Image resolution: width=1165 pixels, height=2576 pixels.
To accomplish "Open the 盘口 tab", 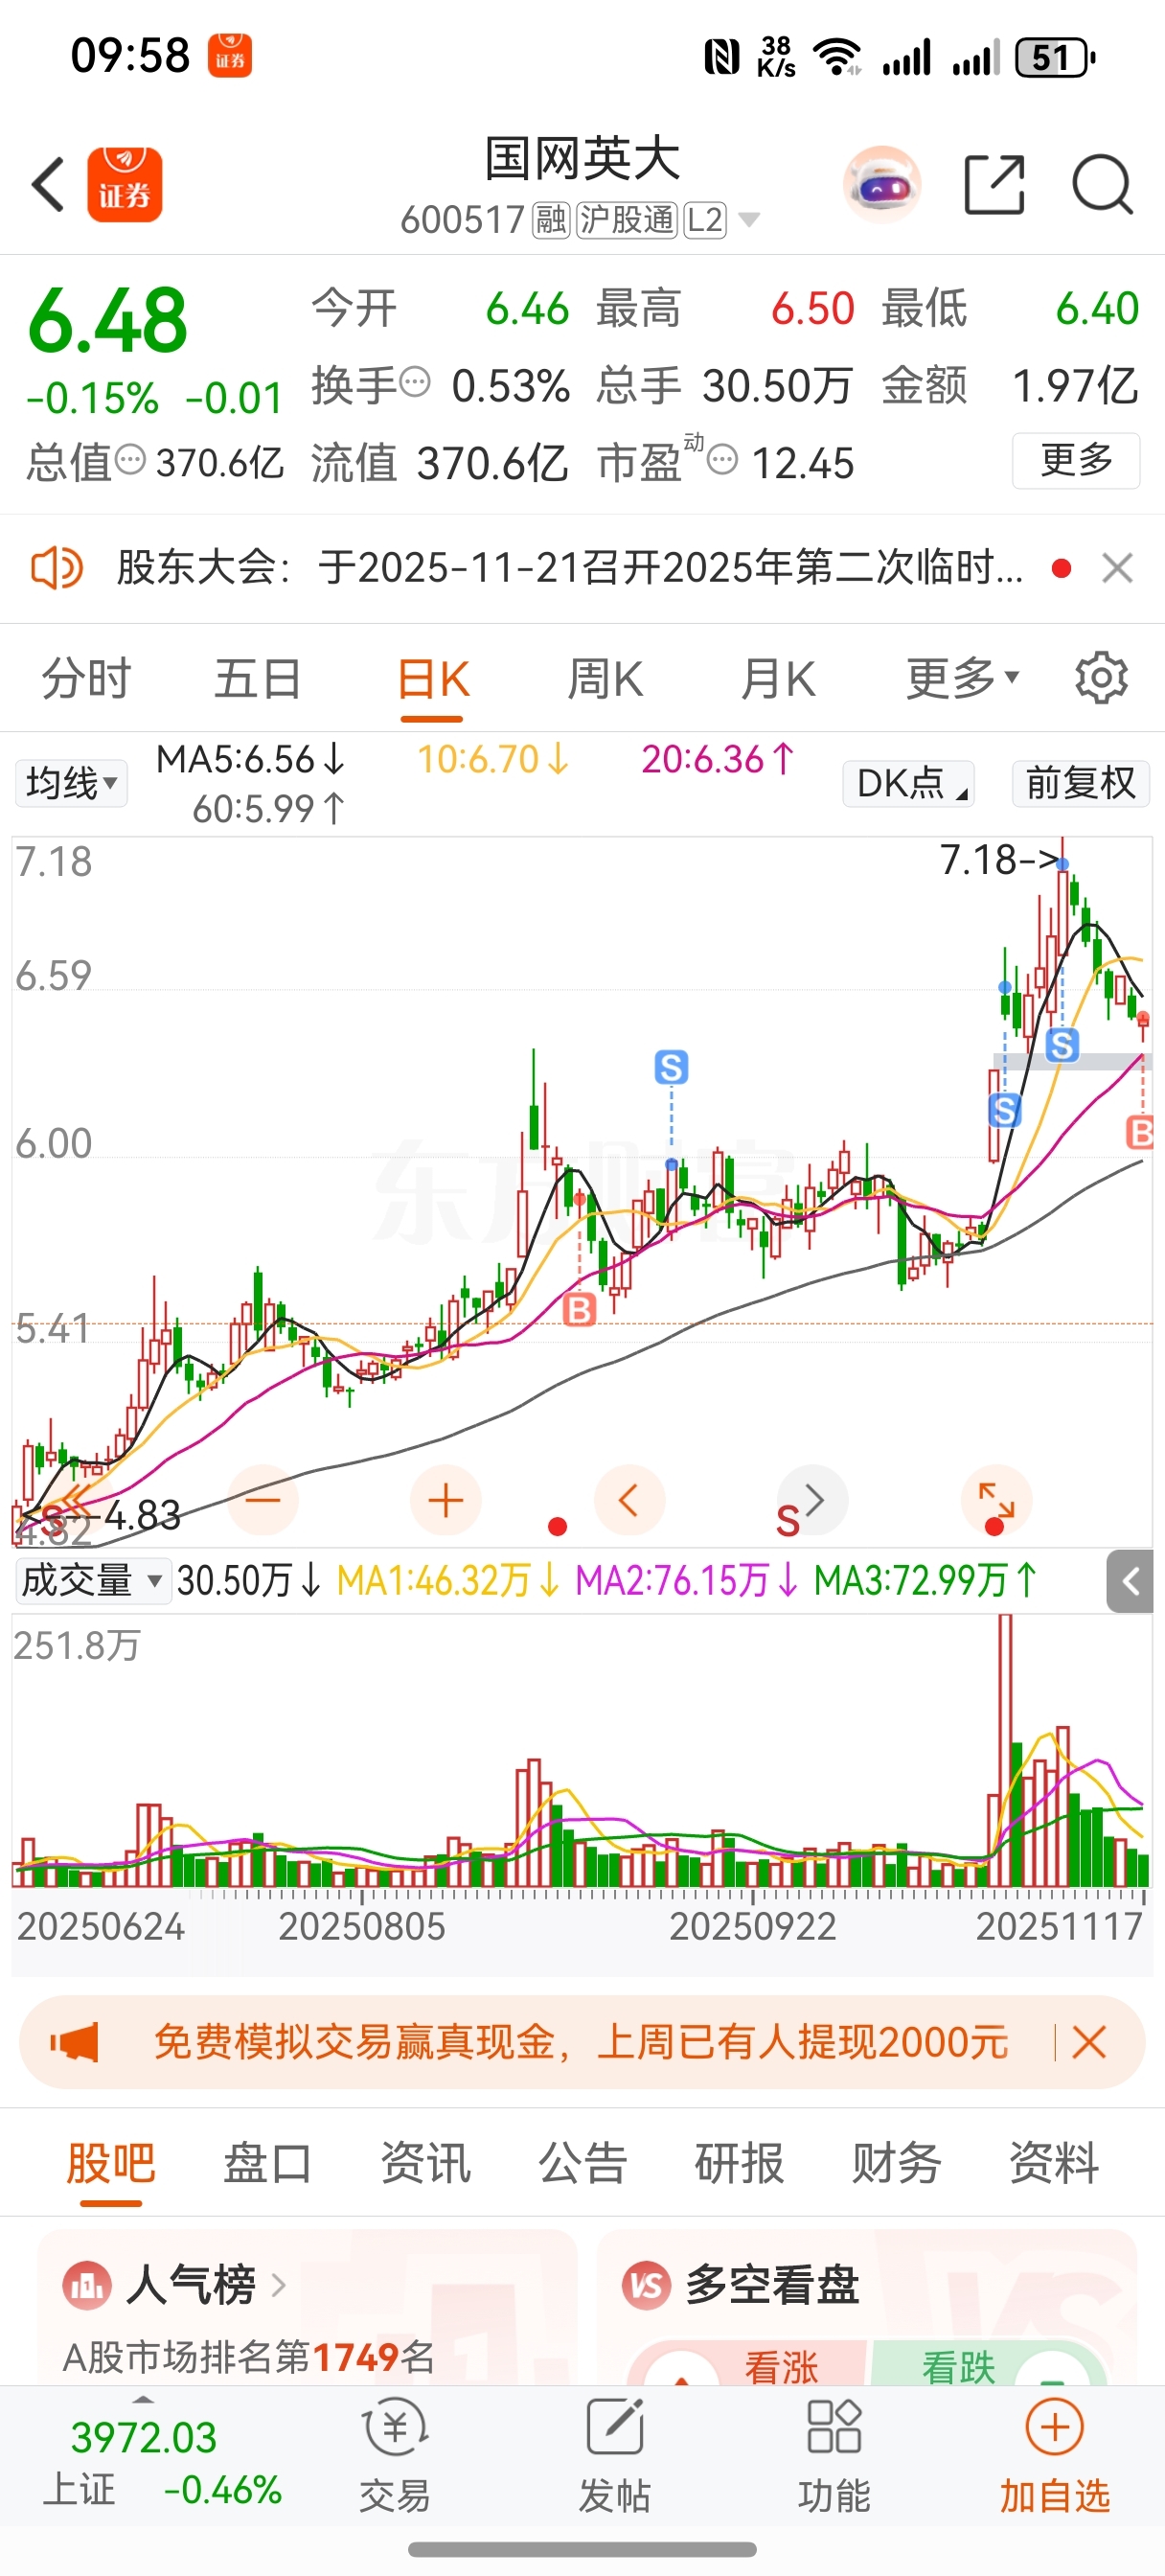I will click(267, 2164).
